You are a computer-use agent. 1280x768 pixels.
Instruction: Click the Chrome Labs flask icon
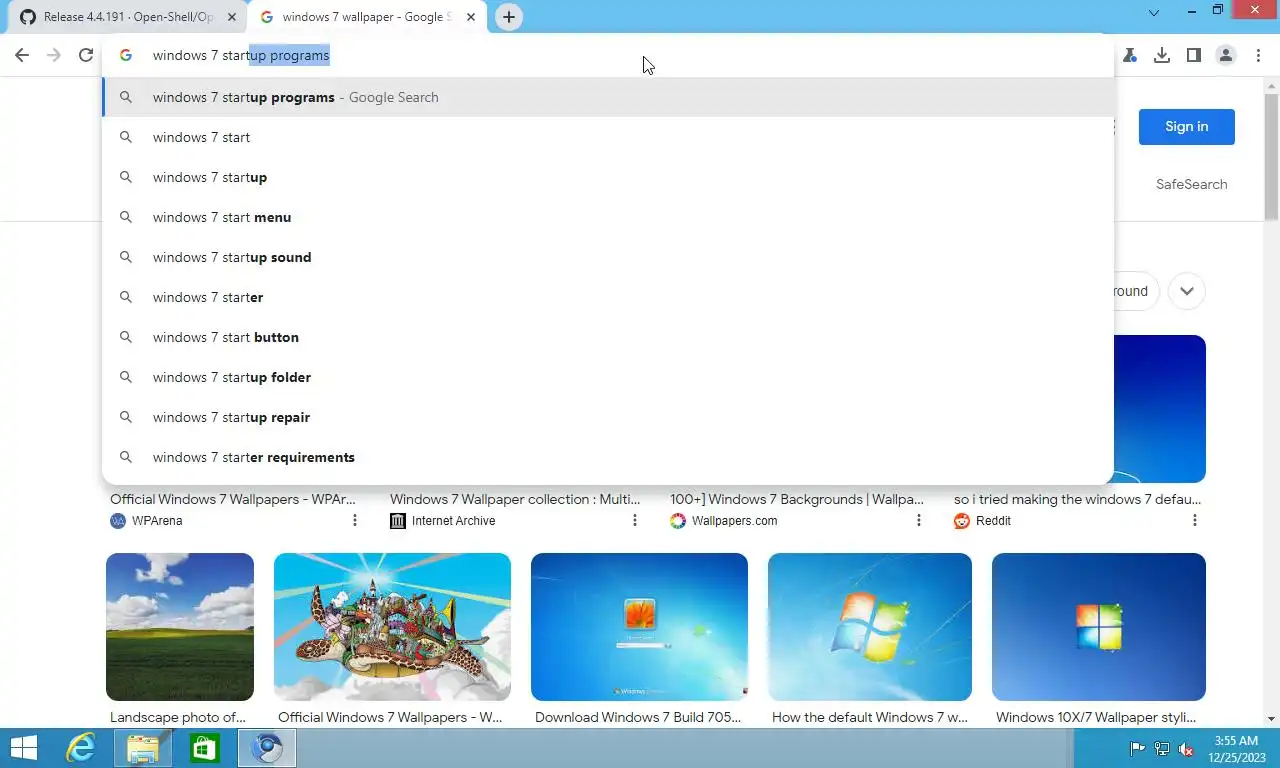1130,55
